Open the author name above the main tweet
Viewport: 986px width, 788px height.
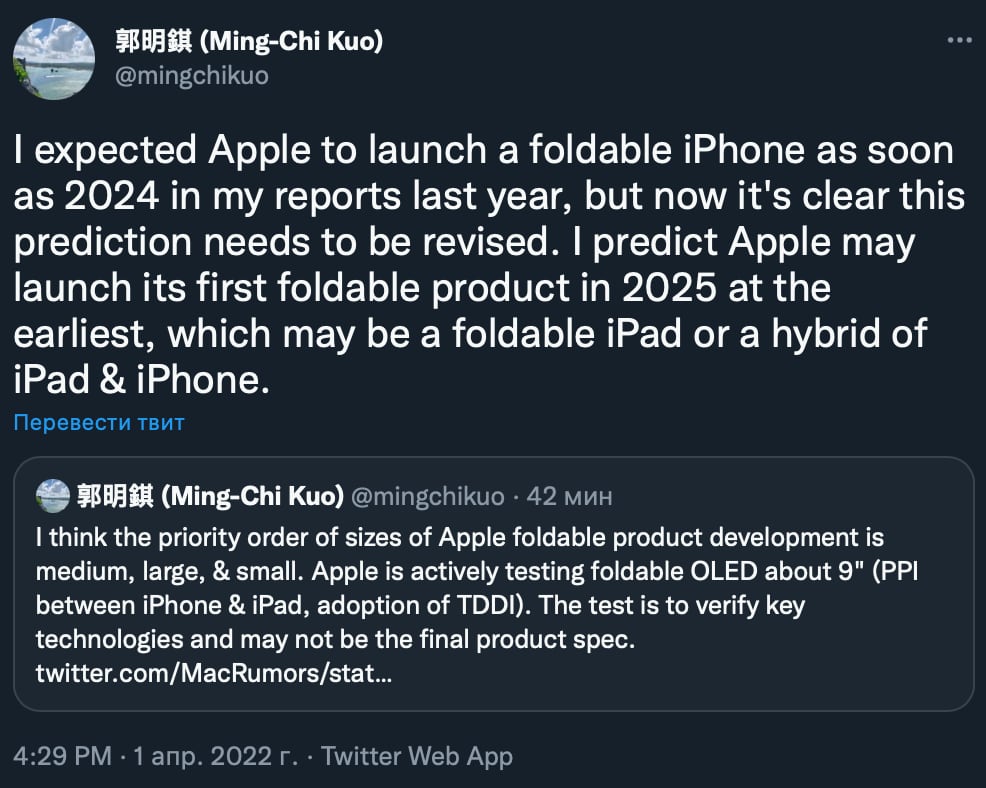(x=249, y=41)
